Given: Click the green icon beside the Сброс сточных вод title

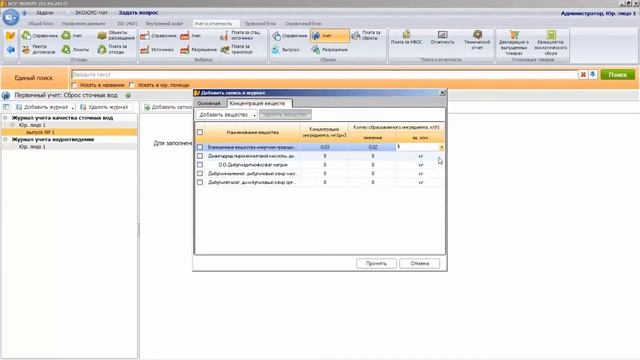Looking at the screenshot, I should [x=128, y=95].
